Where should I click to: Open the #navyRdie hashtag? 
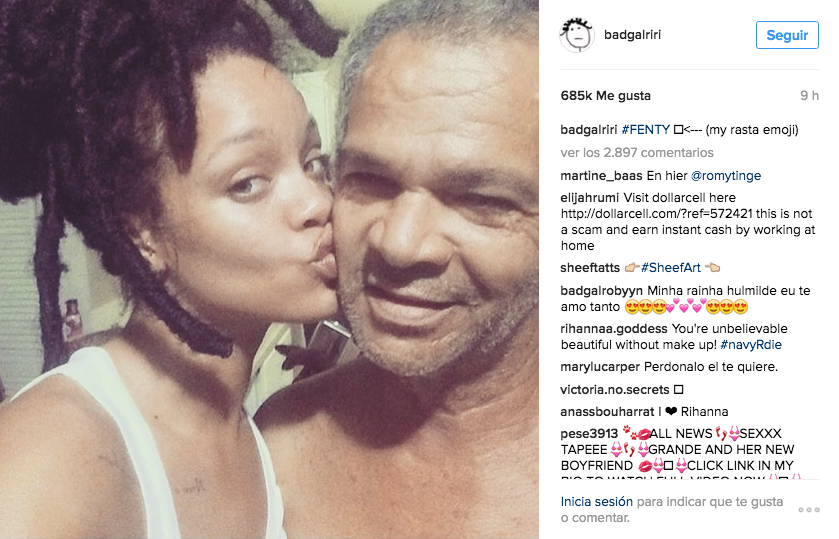coord(751,345)
